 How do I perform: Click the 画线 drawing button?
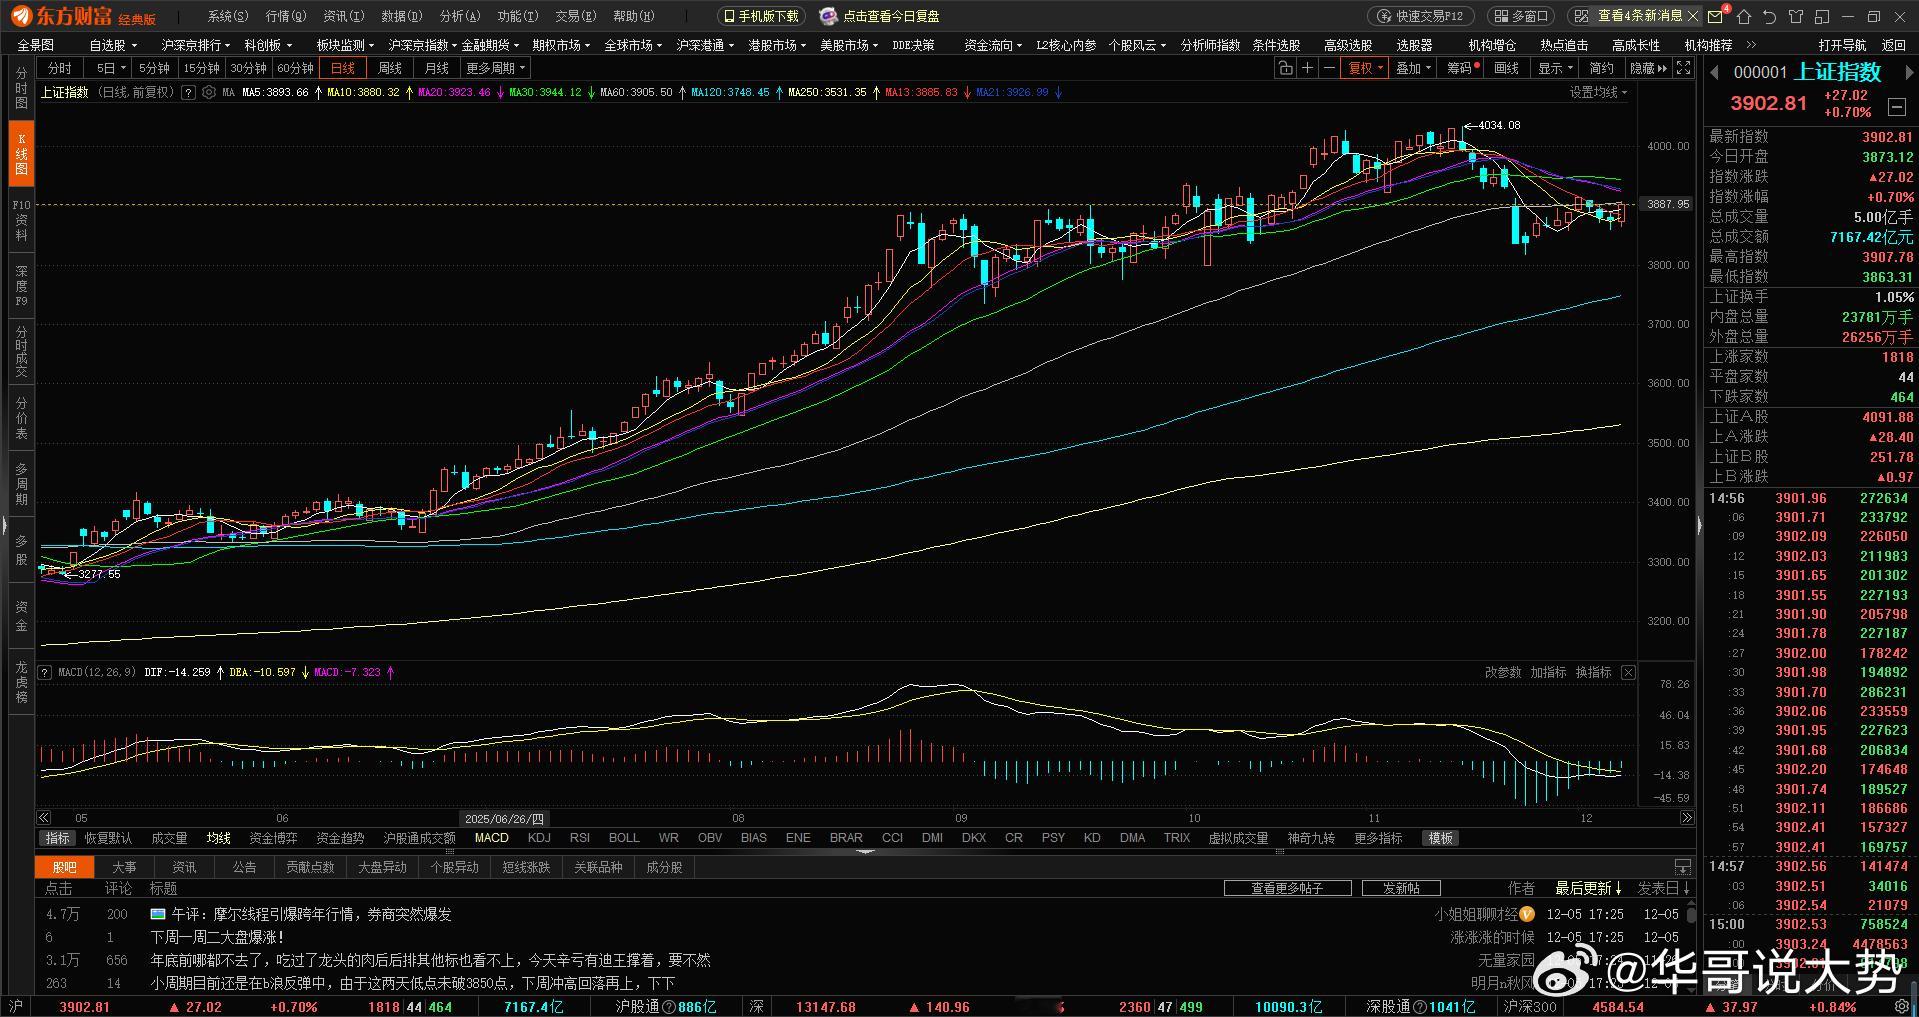[x=1507, y=68]
